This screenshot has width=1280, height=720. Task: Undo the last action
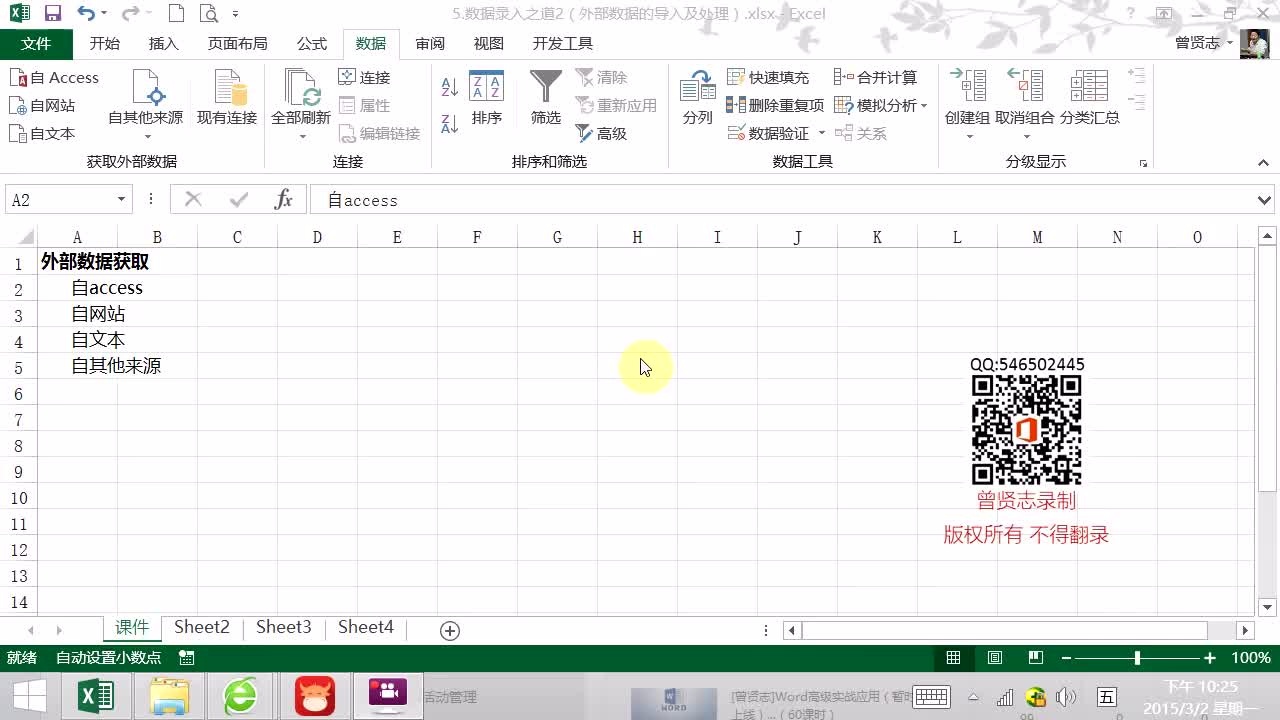(x=86, y=14)
